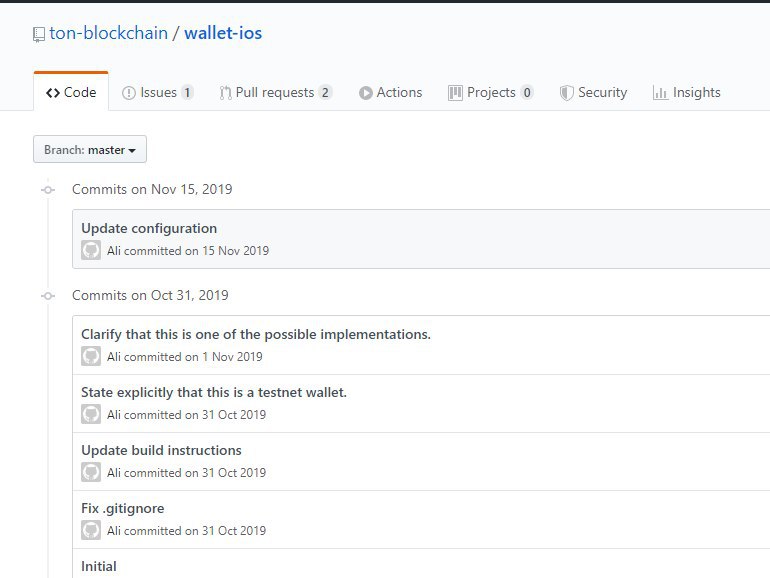Click the Actions play icon
The height and width of the screenshot is (578, 770).
click(x=365, y=93)
